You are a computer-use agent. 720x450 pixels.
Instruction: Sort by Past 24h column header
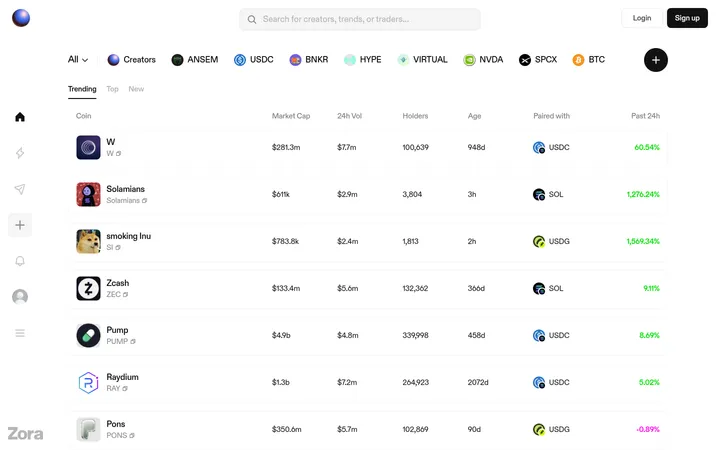click(645, 116)
